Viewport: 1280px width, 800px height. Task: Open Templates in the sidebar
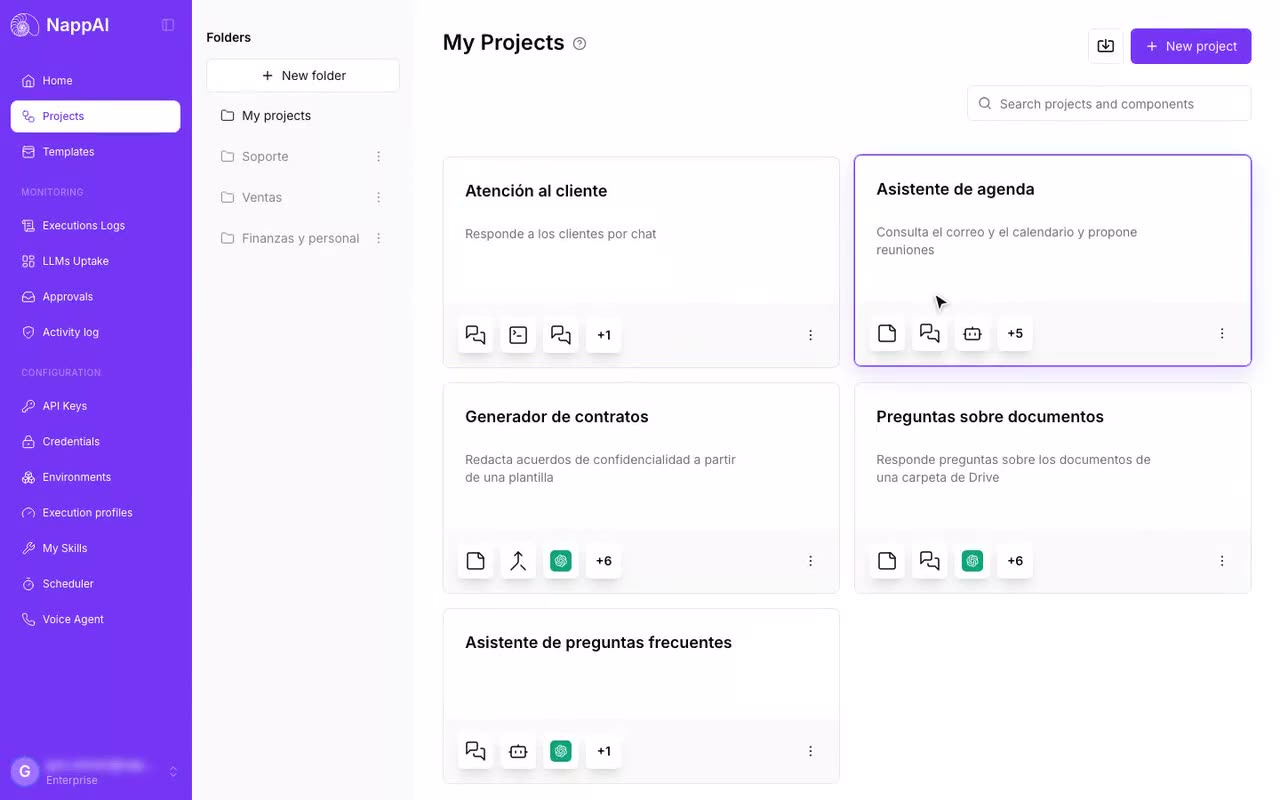click(x=96, y=152)
